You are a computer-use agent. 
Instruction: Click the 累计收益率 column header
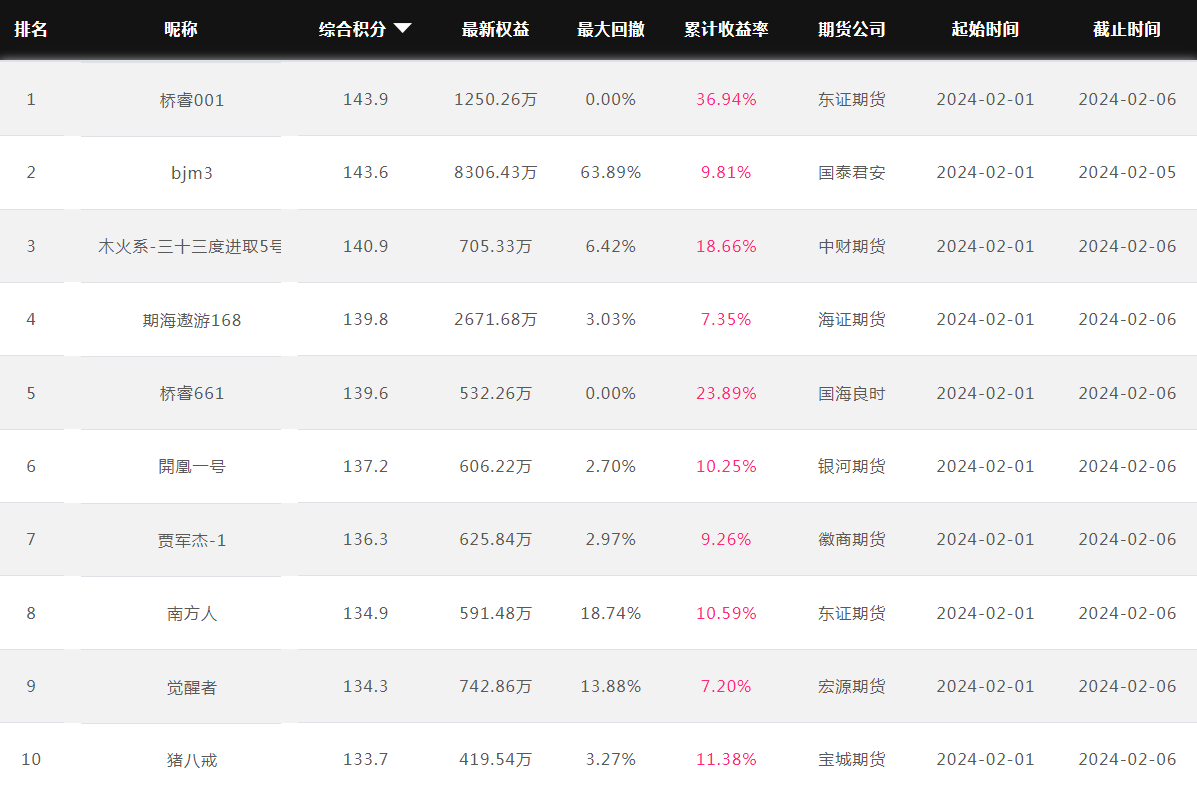(x=726, y=29)
